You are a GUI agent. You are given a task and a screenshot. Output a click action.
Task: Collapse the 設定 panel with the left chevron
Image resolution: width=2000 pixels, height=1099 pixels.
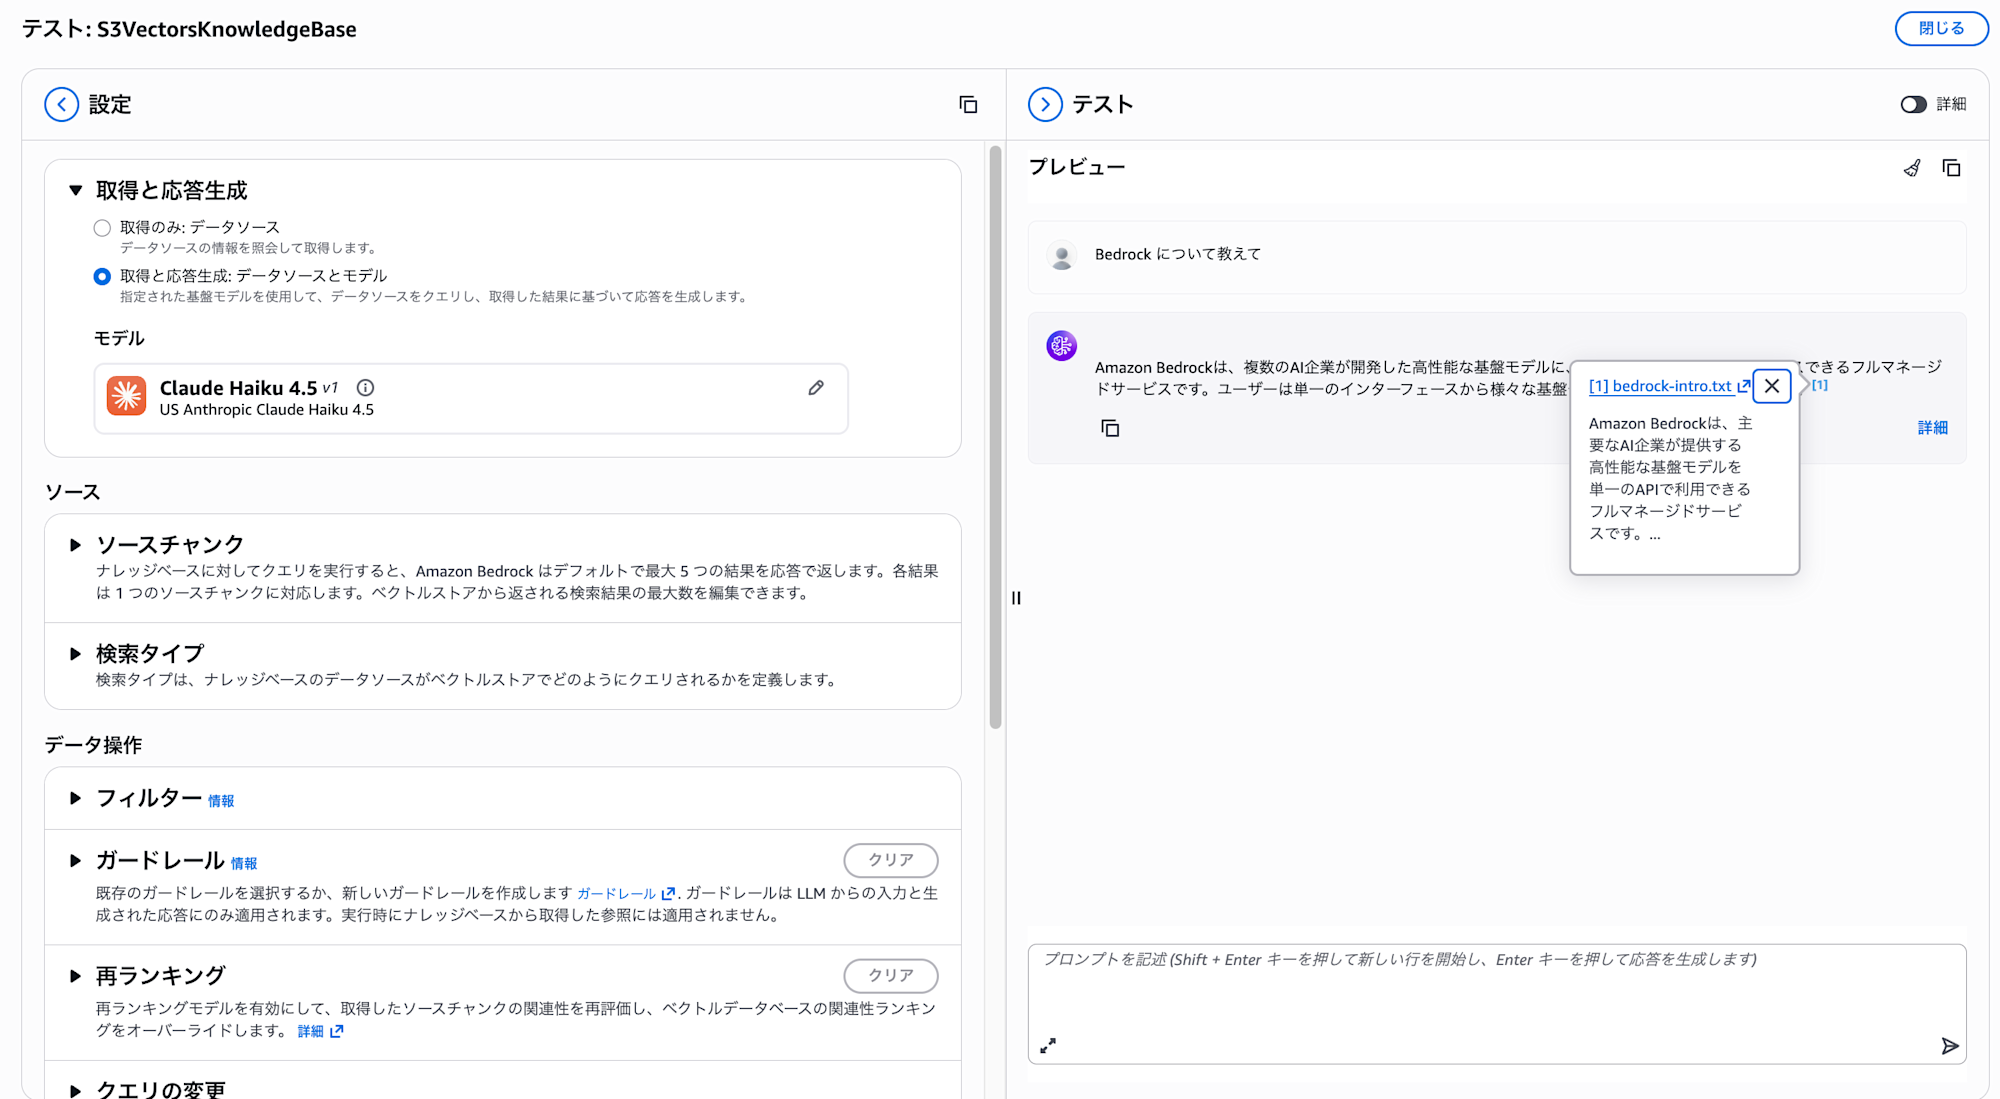(x=62, y=105)
